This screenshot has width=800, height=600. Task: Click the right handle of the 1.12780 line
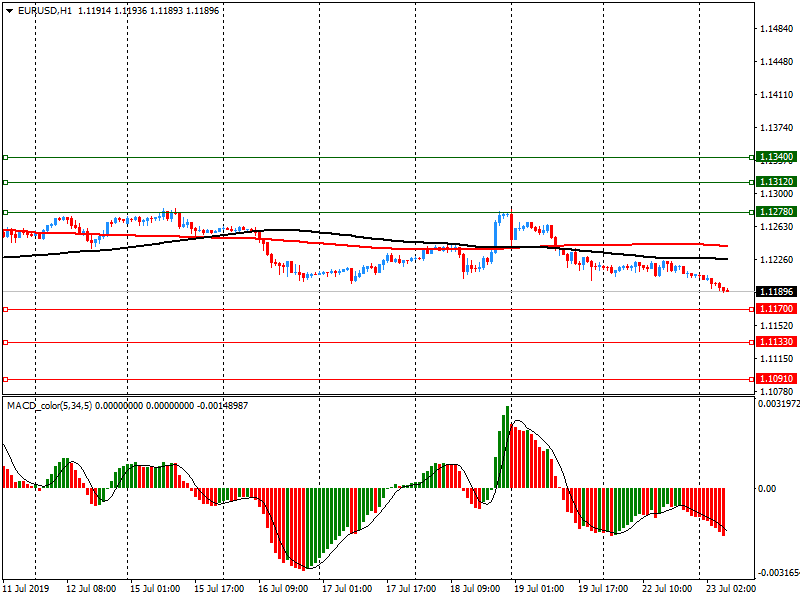[x=752, y=212]
